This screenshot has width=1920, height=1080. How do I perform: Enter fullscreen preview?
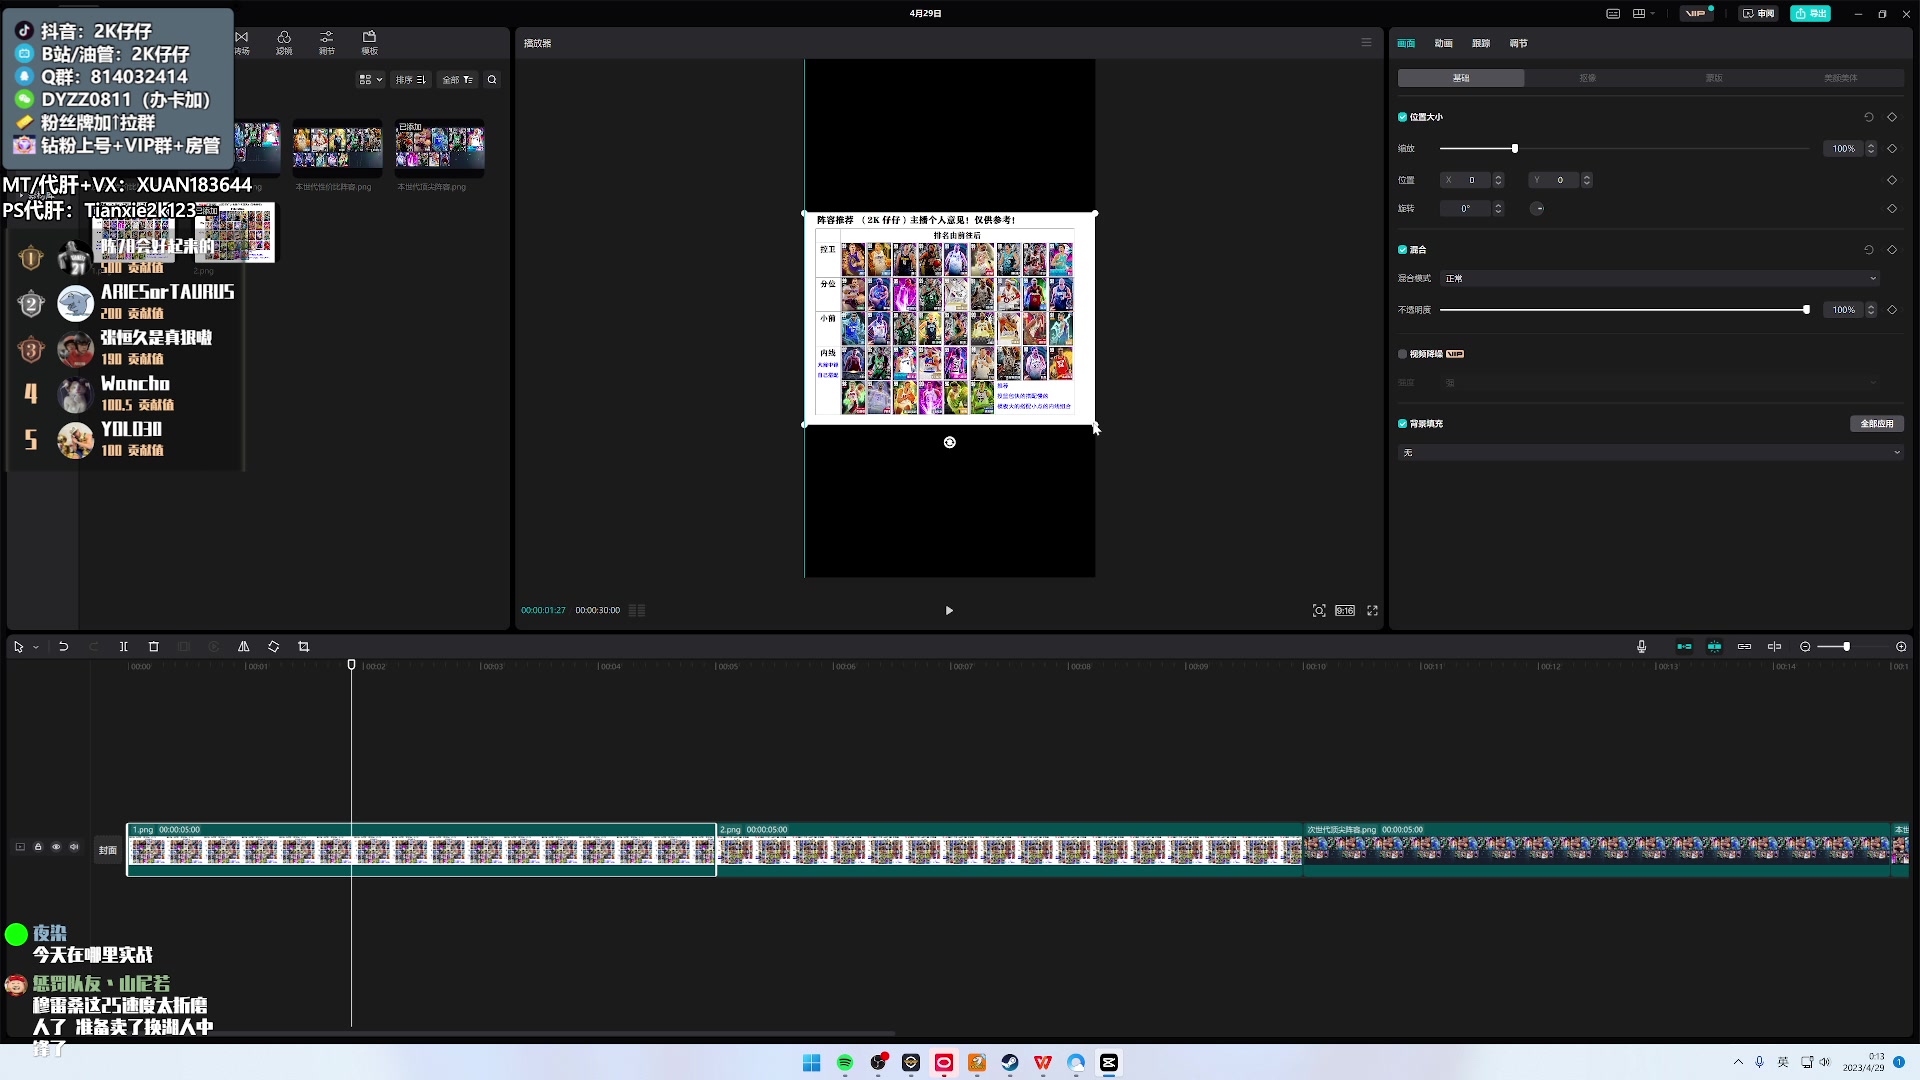(x=1372, y=610)
